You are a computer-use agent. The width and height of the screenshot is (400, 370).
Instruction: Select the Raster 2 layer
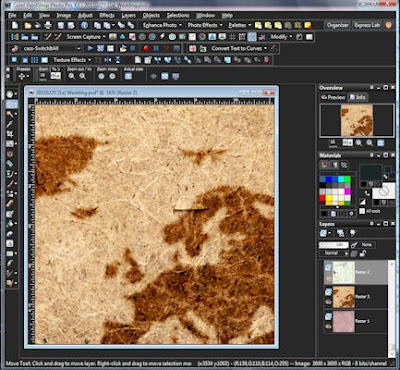(356, 272)
